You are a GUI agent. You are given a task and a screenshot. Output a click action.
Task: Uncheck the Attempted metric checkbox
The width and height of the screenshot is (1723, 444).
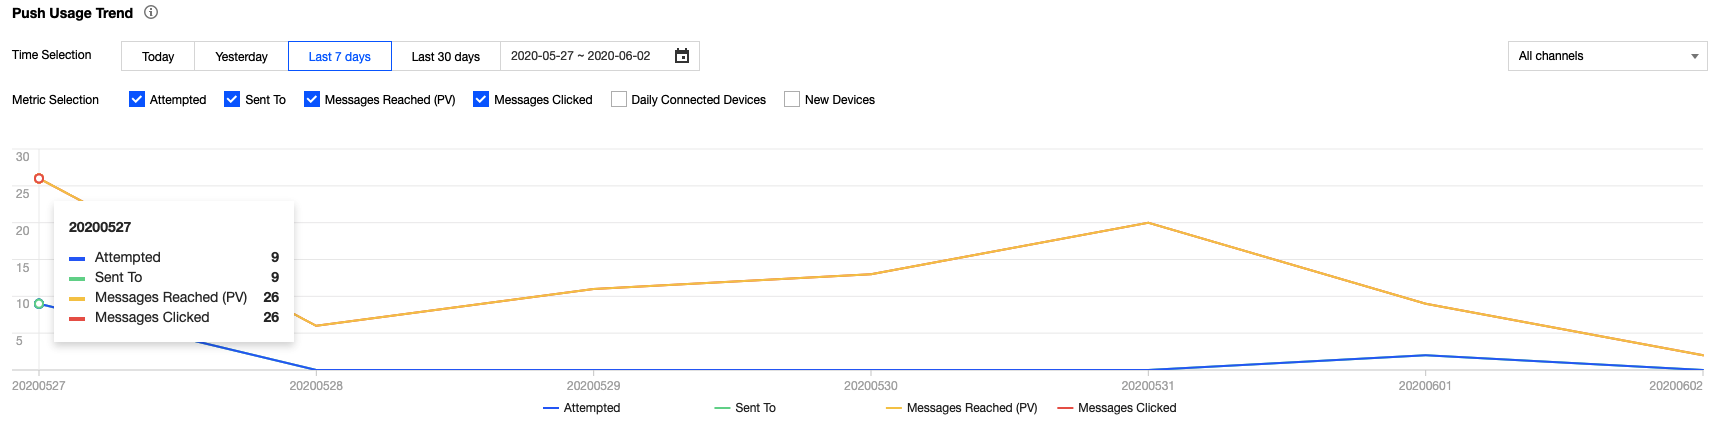[x=137, y=99]
